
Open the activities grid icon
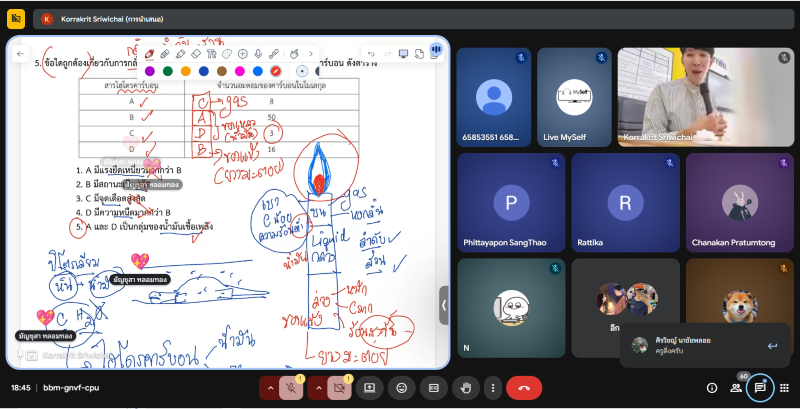click(x=785, y=387)
